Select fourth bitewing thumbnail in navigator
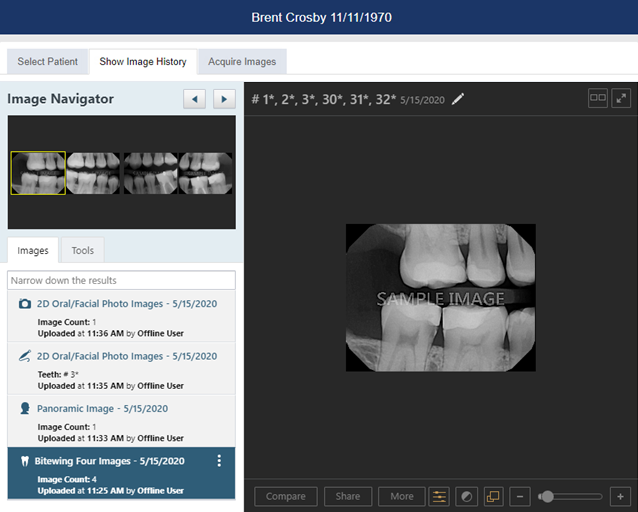 coord(205,173)
